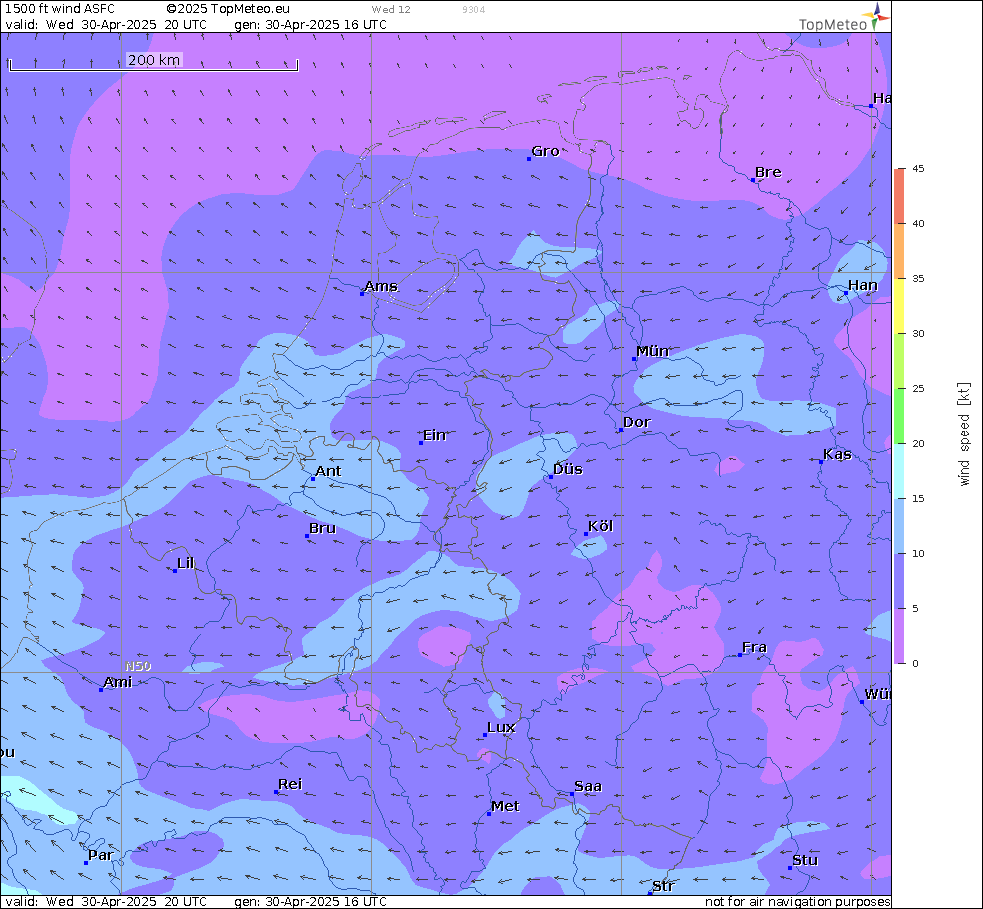Click the "Mün" city label
983x909 pixels.
653,352
